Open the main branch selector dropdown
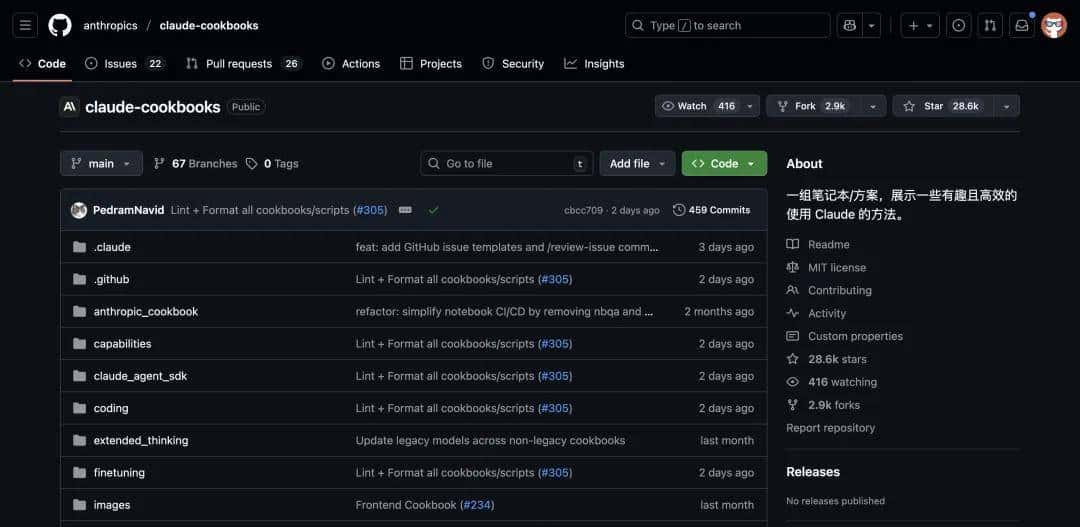 [x=101, y=163]
